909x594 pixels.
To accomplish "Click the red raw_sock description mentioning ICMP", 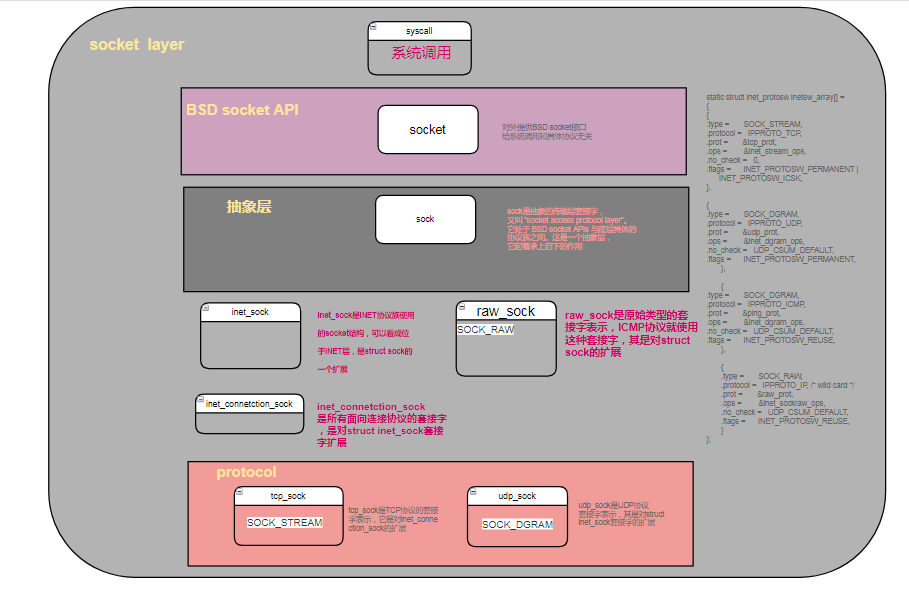I will tap(631, 334).
